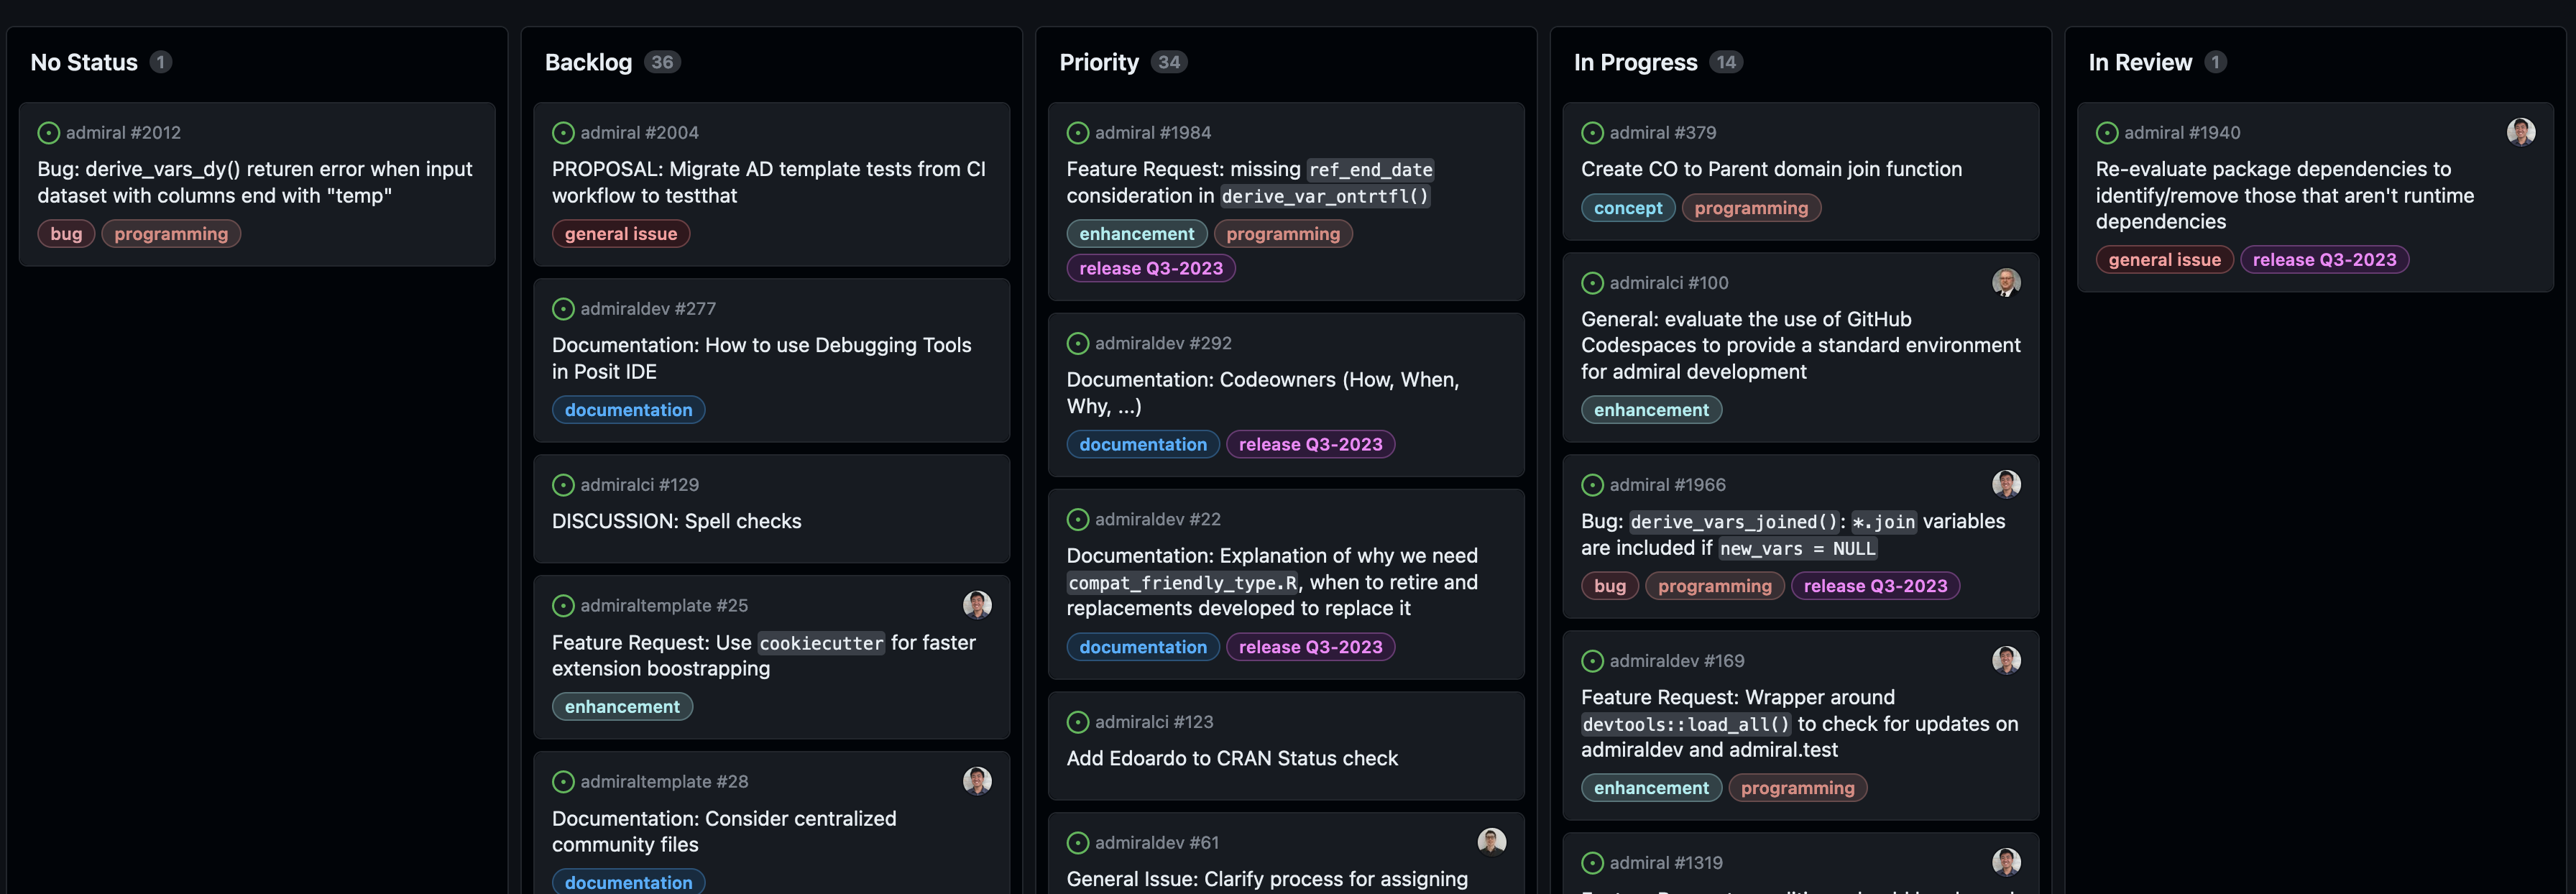Click 'documentation' label on admiraldev #292
Viewport: 2576px width, 894px height.
pos(1142,444)
